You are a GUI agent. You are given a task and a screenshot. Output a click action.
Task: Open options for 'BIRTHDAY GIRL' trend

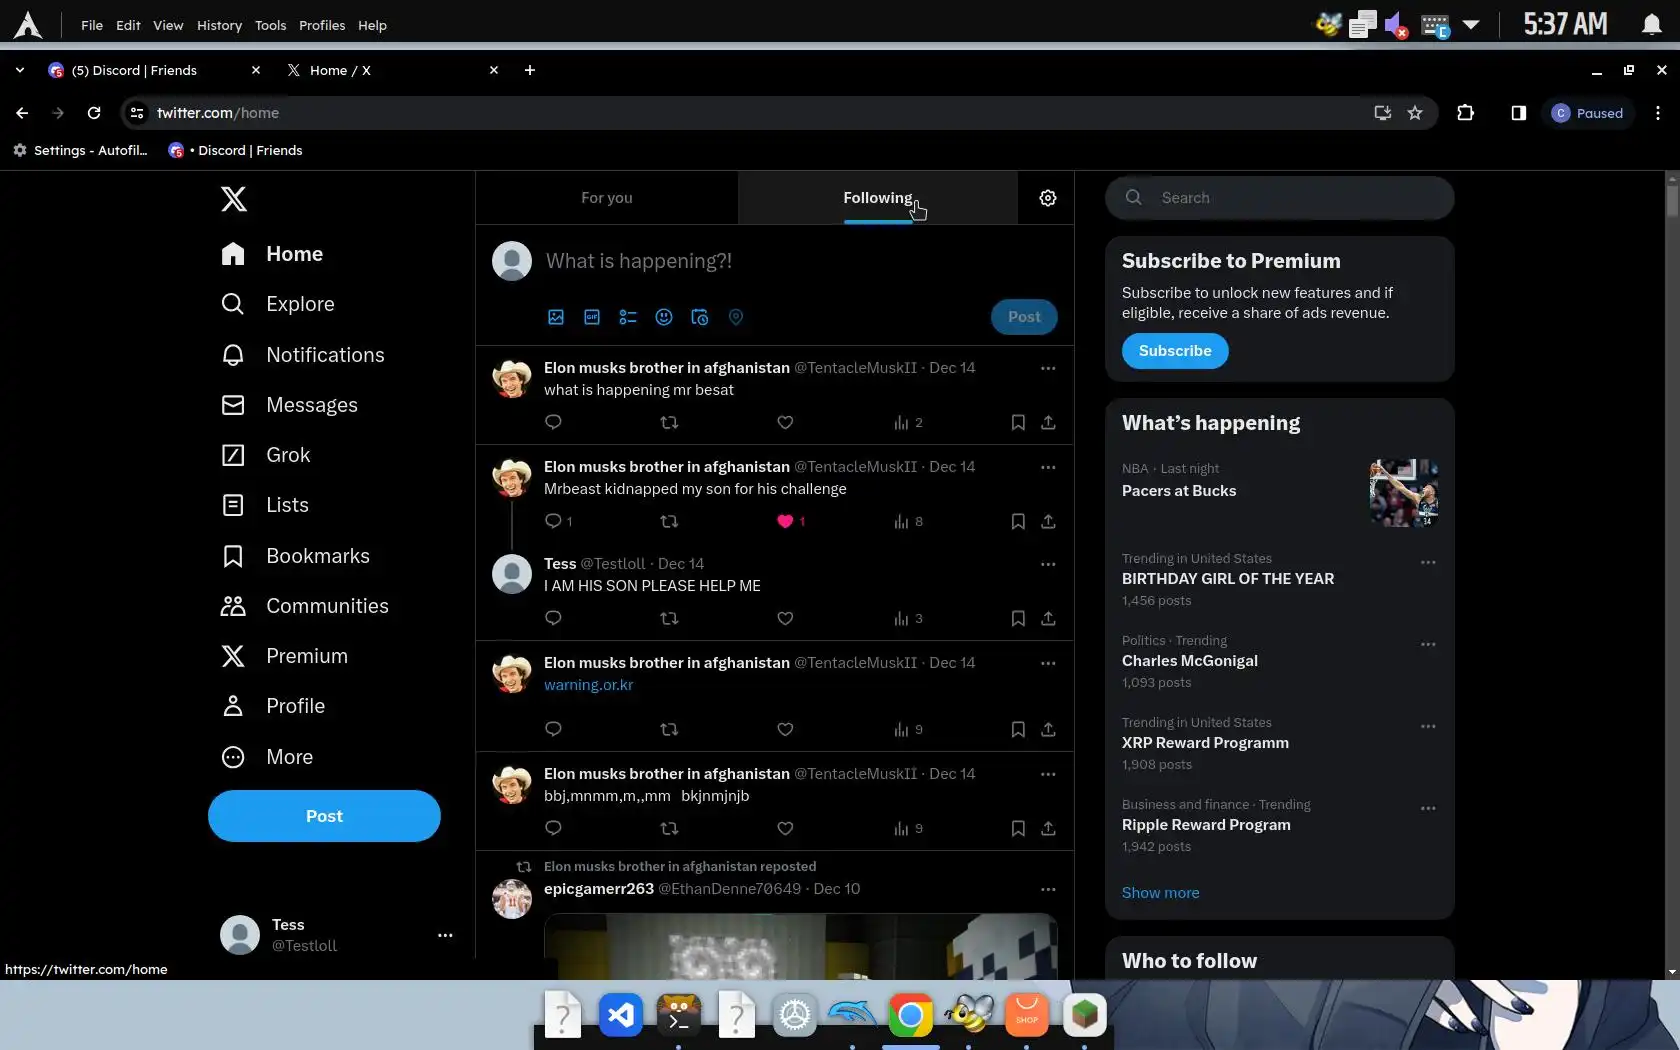[x=1428, y=562]
